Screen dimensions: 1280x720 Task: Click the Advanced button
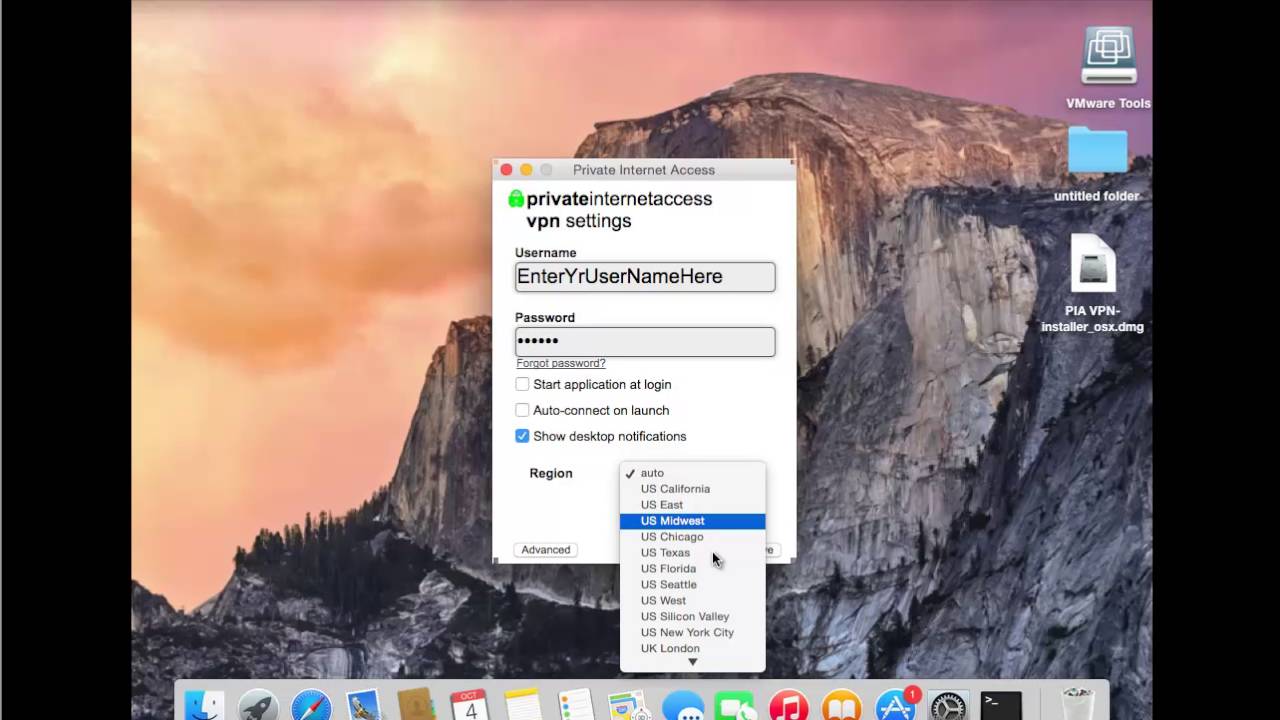coord(545,550)
